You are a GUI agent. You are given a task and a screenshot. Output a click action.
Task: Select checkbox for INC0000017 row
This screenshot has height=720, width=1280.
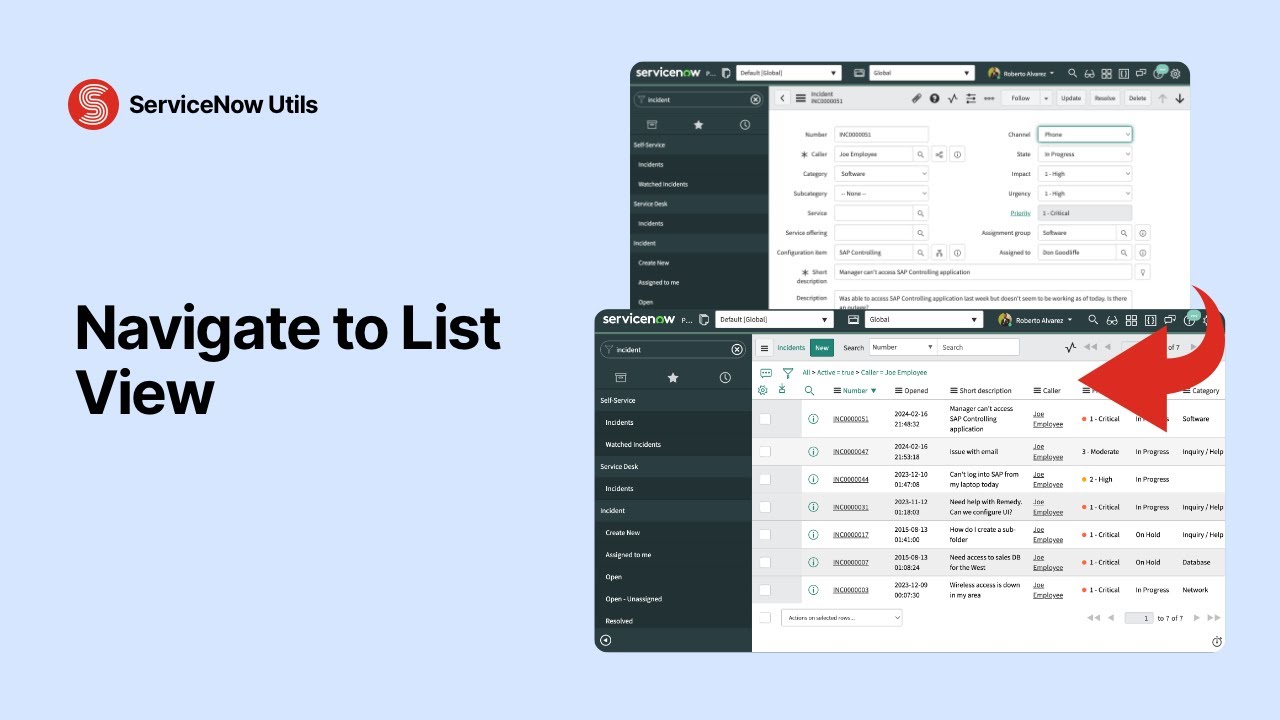(765, 534)
